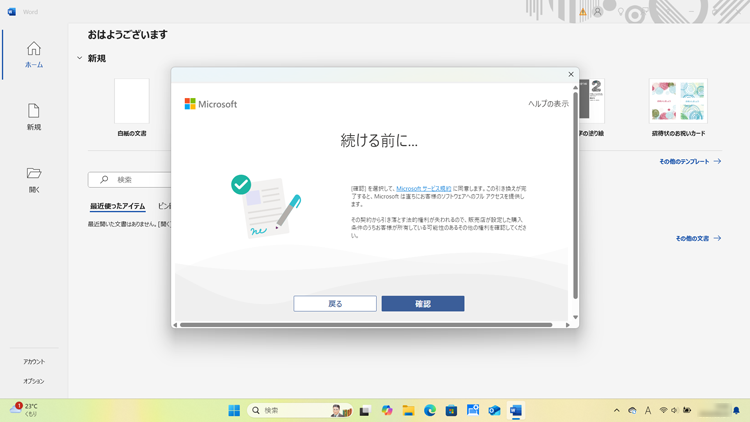Select the 最近使ったアイテム tab

[117, 206]
